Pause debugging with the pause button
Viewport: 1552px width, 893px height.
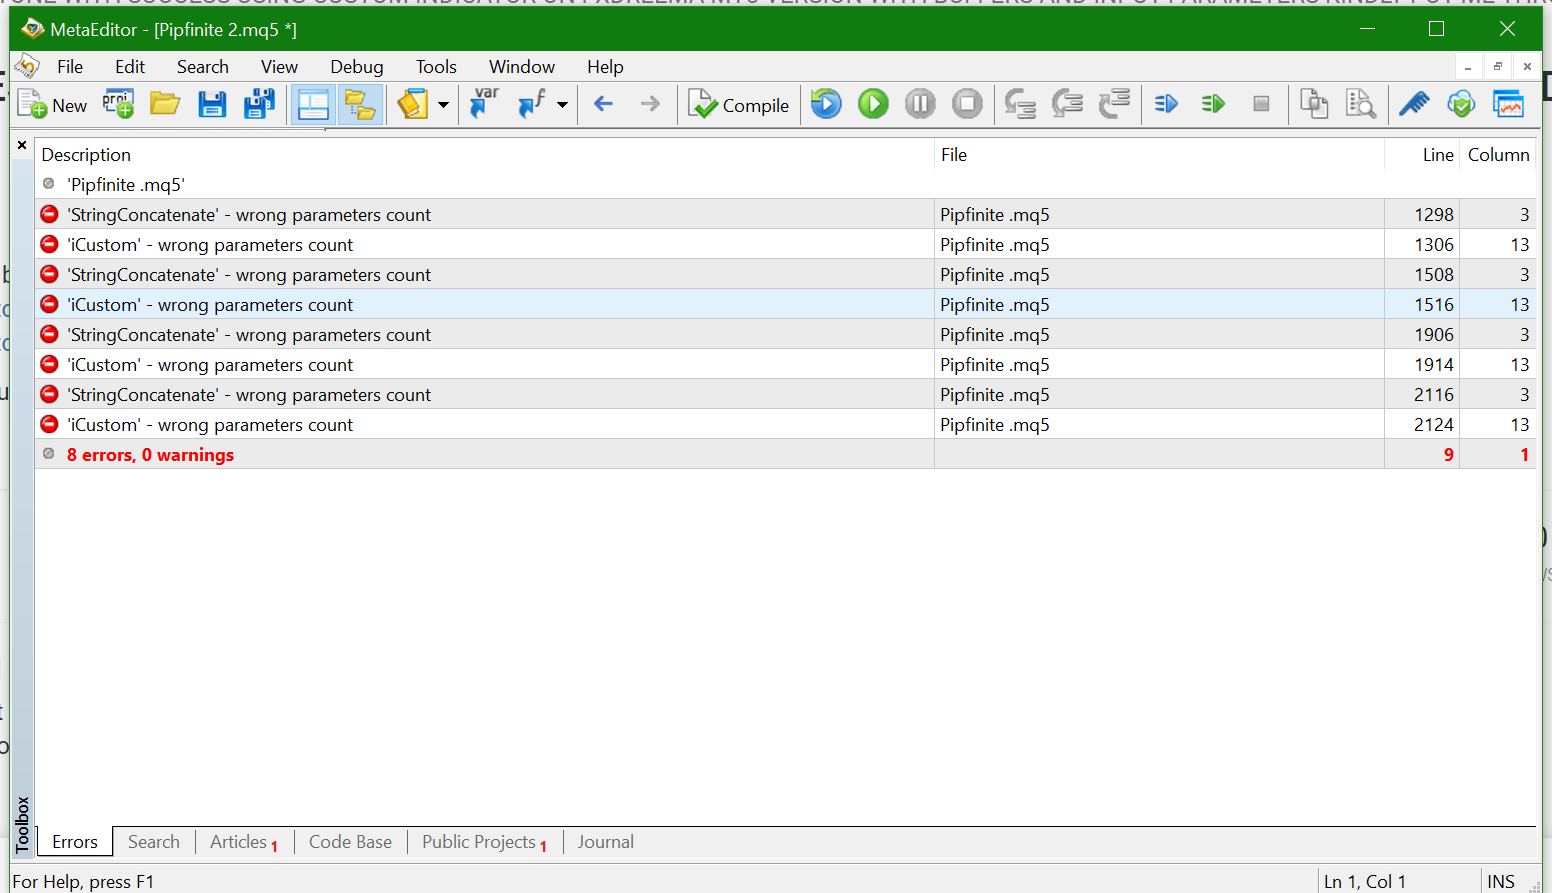pyautogui.click(x=920, y=104)
